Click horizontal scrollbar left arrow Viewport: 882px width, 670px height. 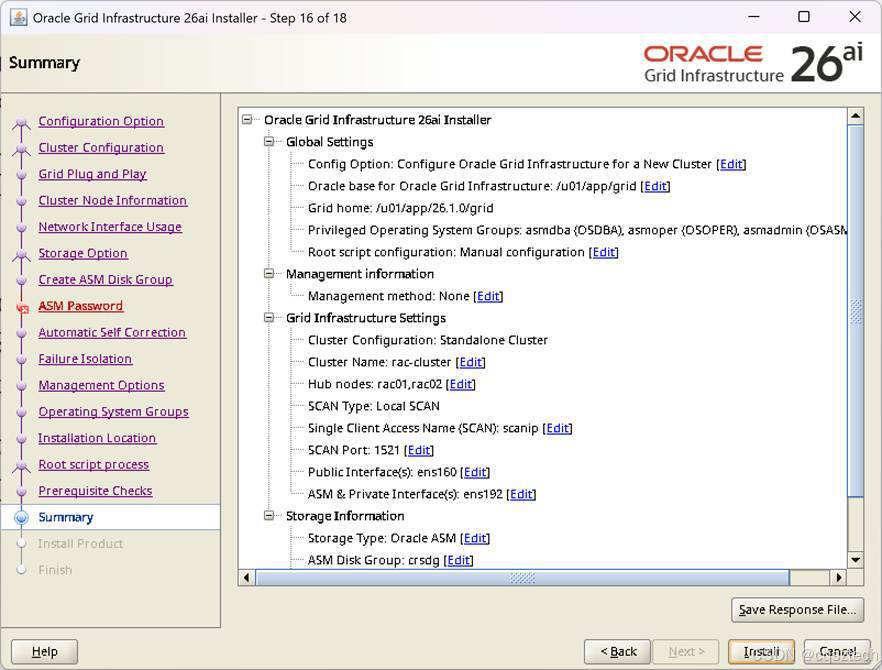pos(246,577)
